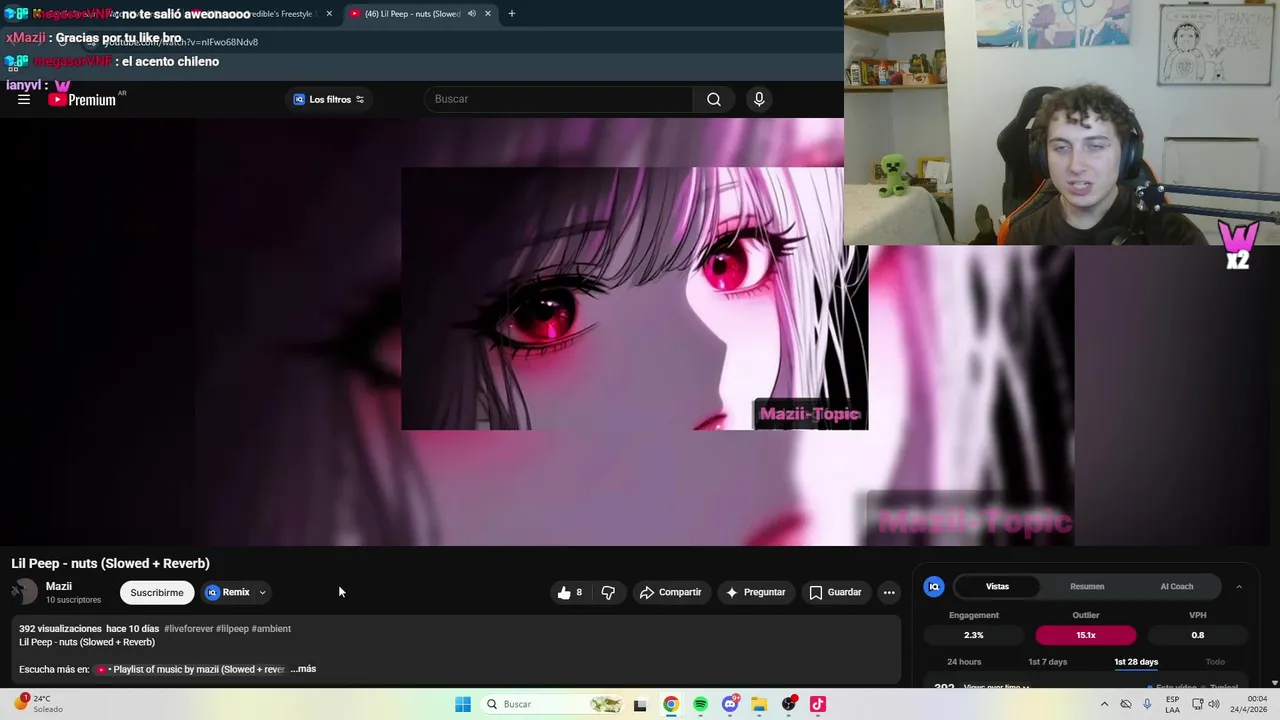The height and width of the screenshot is (720, 1280).
Task: Subscribe with the Suscribirme button
Action: pos(157,592)
